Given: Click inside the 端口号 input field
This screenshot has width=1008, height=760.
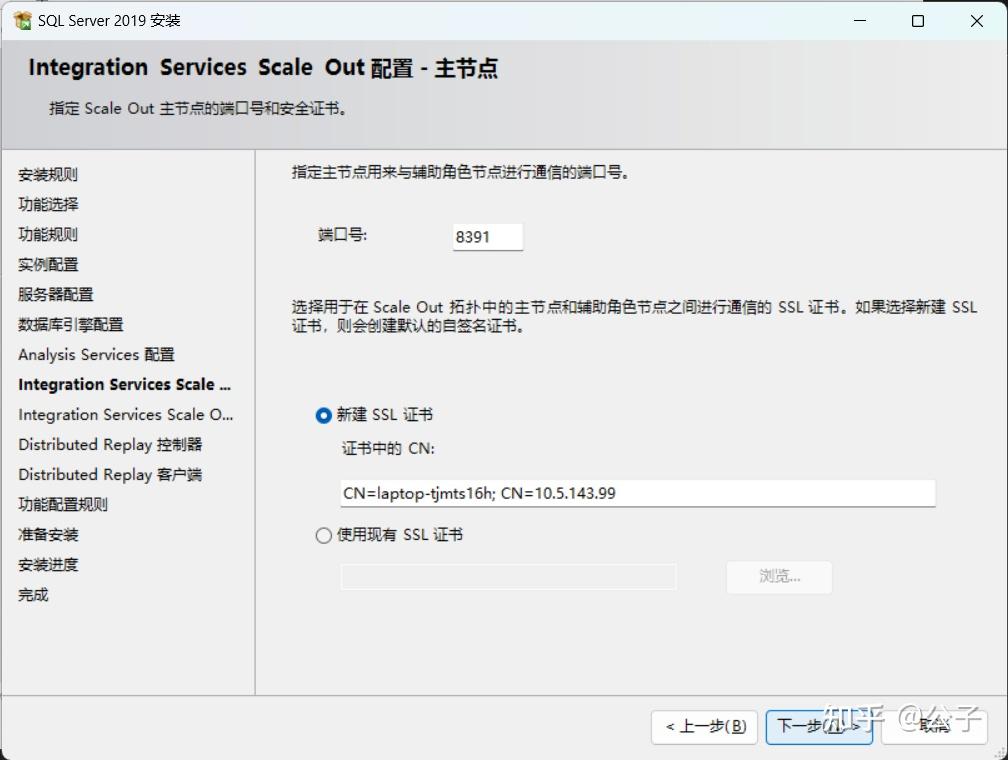Looking at the screenshot, I should [487, 236].
